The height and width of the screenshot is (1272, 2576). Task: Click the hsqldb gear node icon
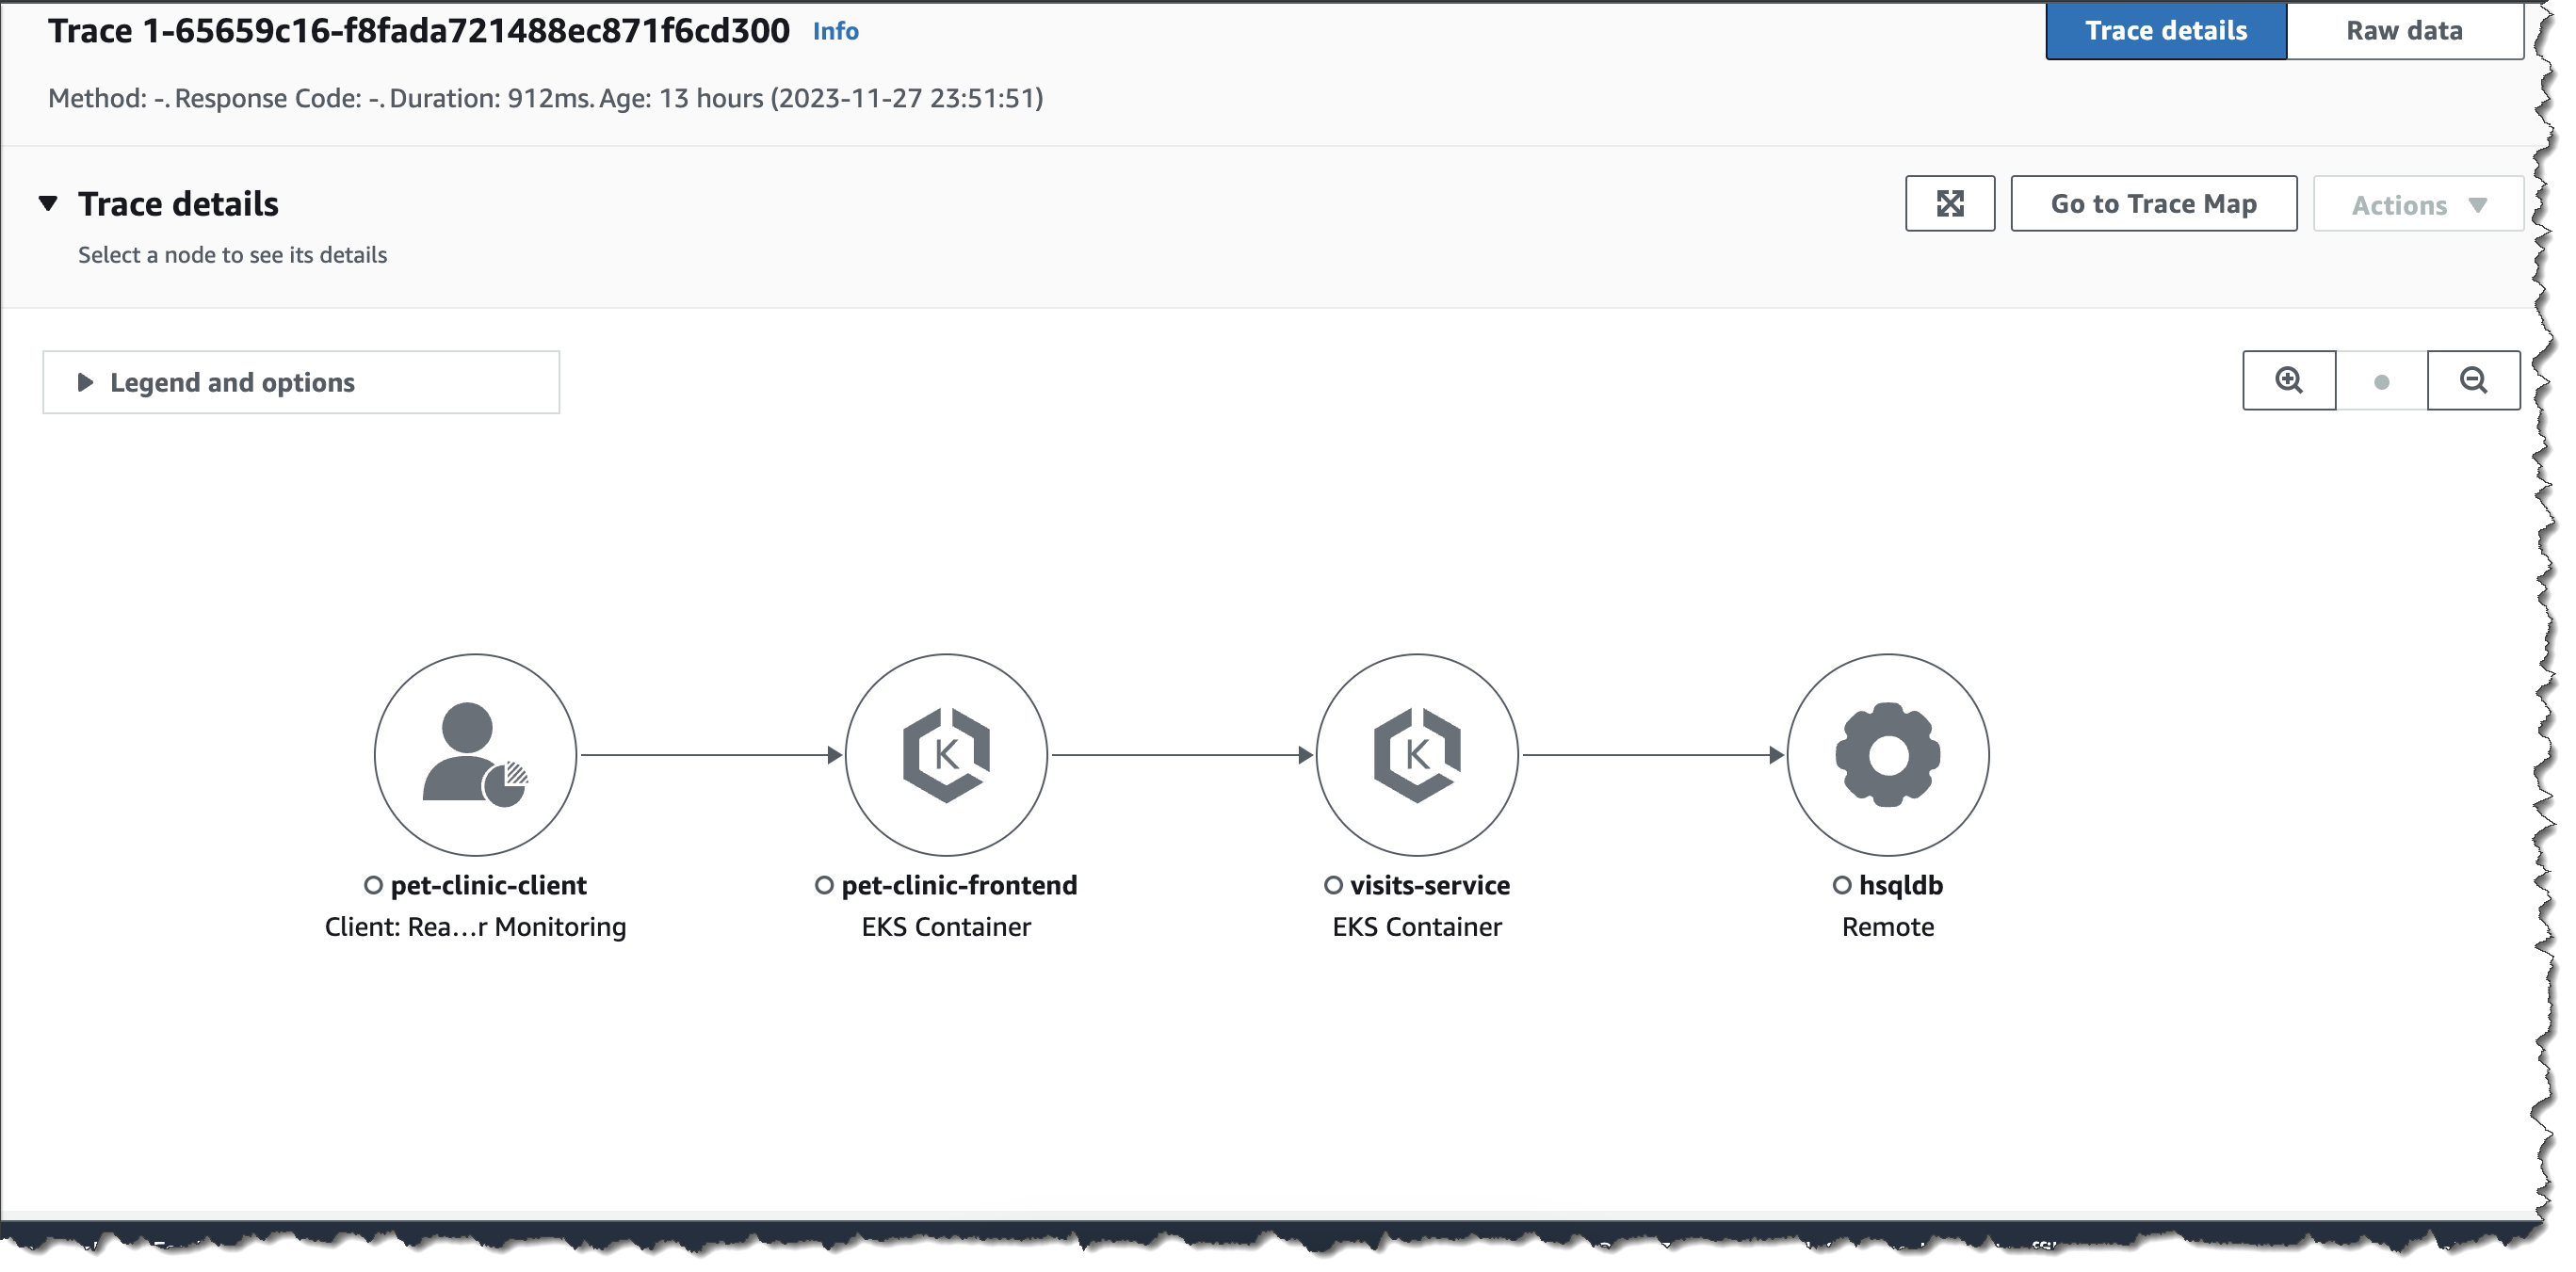[1887, 755]
